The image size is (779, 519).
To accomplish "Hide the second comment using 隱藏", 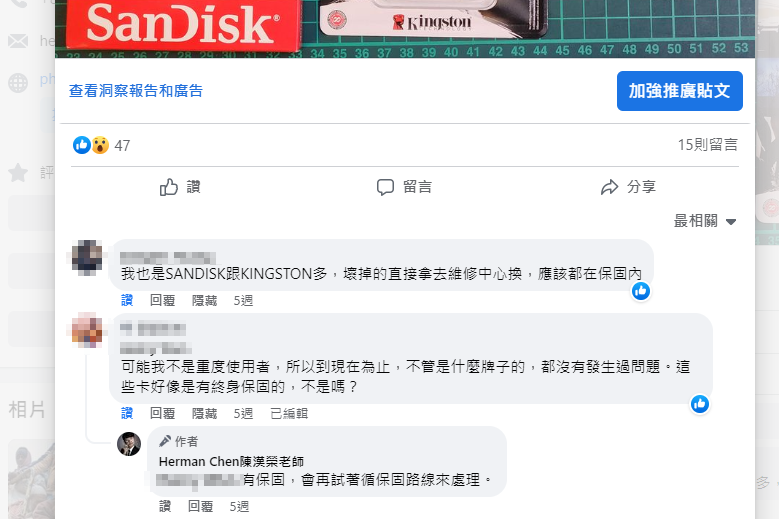I will coord(205,413).
